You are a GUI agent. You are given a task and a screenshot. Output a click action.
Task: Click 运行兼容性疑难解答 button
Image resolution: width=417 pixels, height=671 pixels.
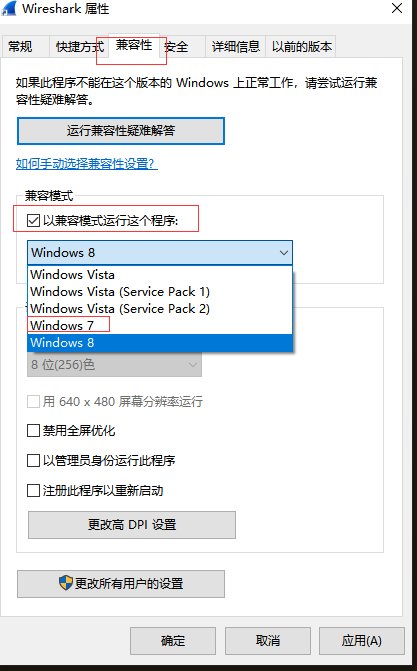click(x=121, y=131)
